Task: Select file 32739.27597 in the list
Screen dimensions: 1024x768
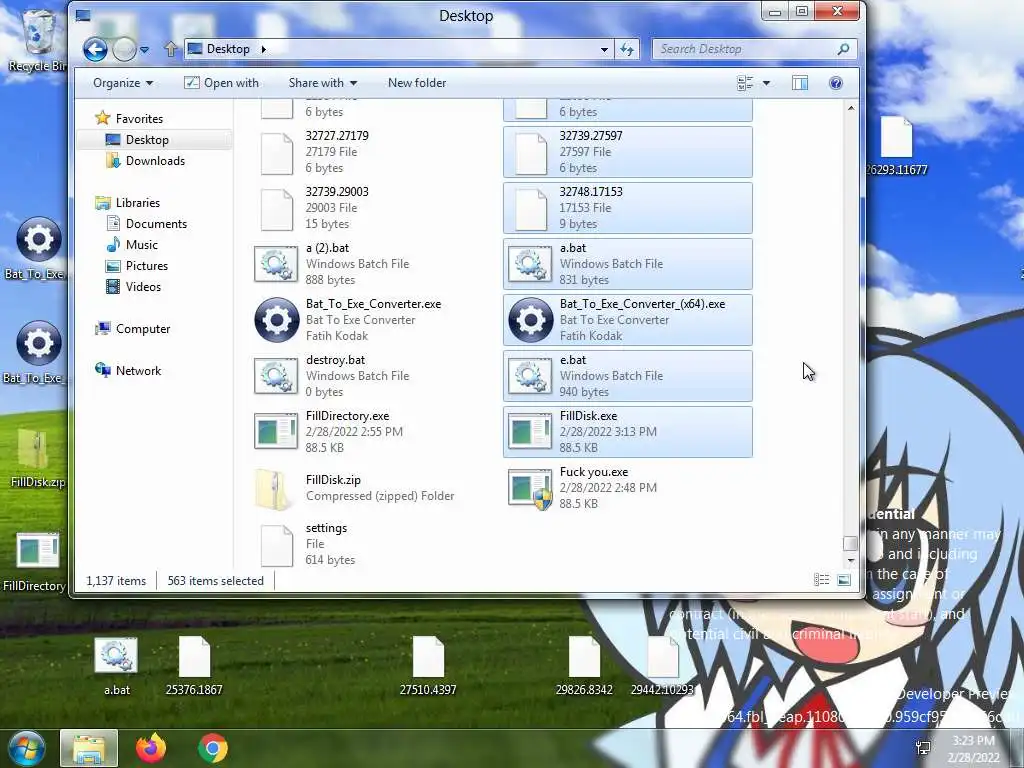Action: 628,152
